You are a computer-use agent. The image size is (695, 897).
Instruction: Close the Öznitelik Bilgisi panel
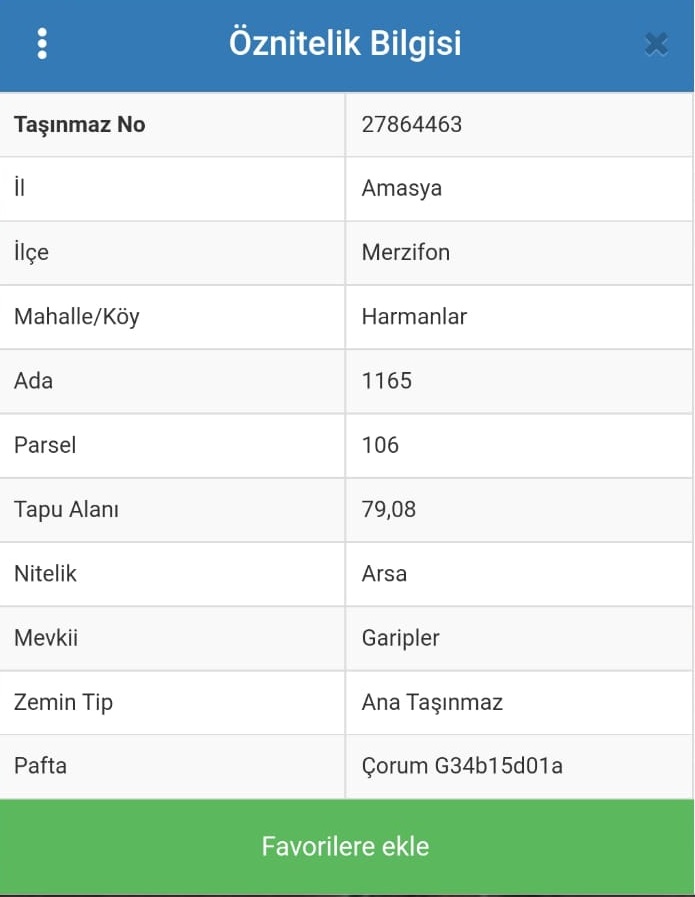pyautogui.click(x=656, y=44)
